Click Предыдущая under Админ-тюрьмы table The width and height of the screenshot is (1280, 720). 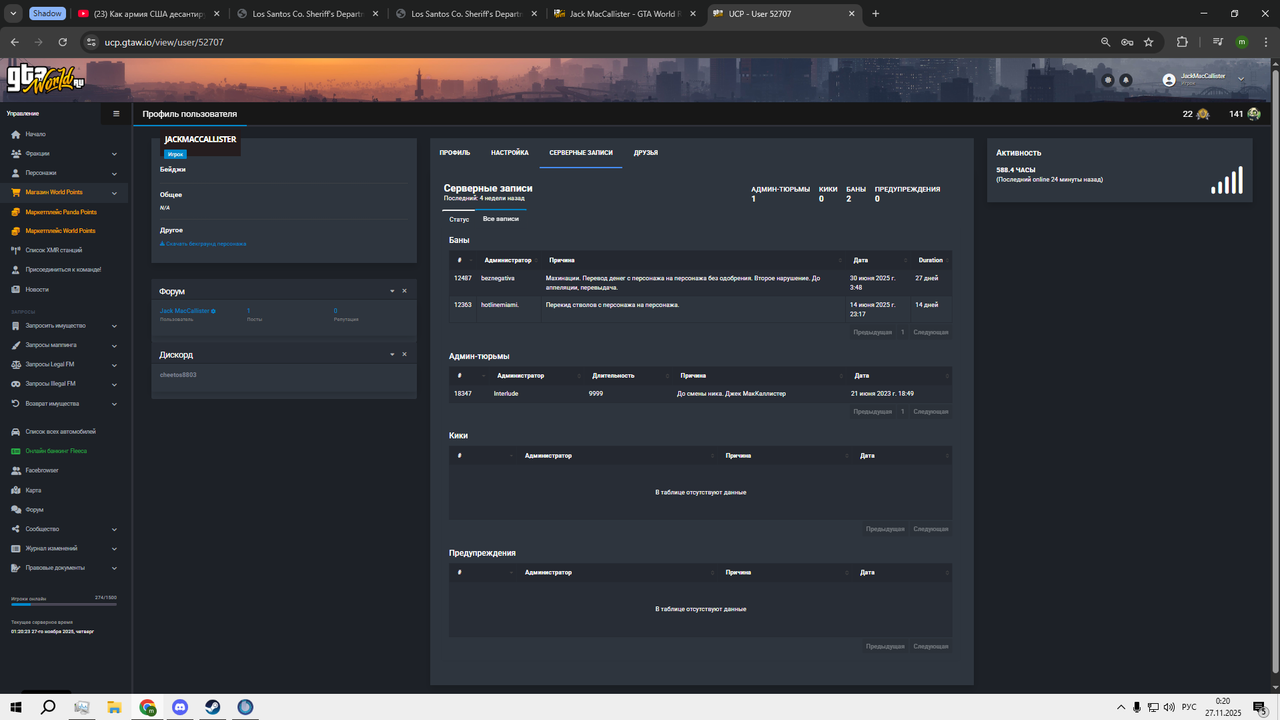pos(872,411)
